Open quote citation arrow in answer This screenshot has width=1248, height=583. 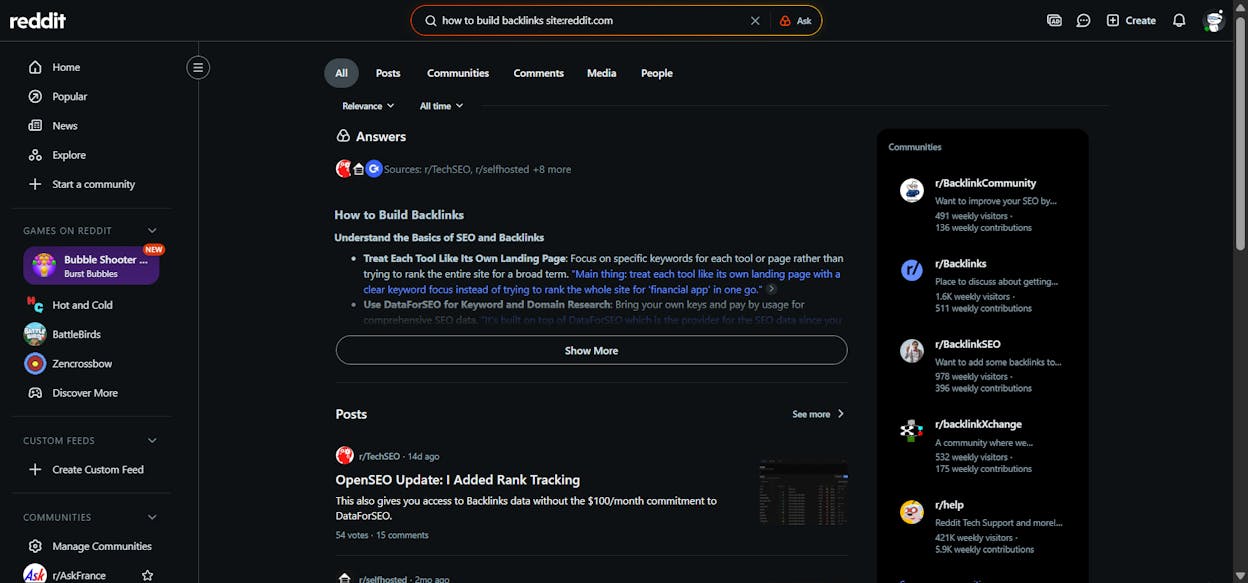click(x=771, y=289)
